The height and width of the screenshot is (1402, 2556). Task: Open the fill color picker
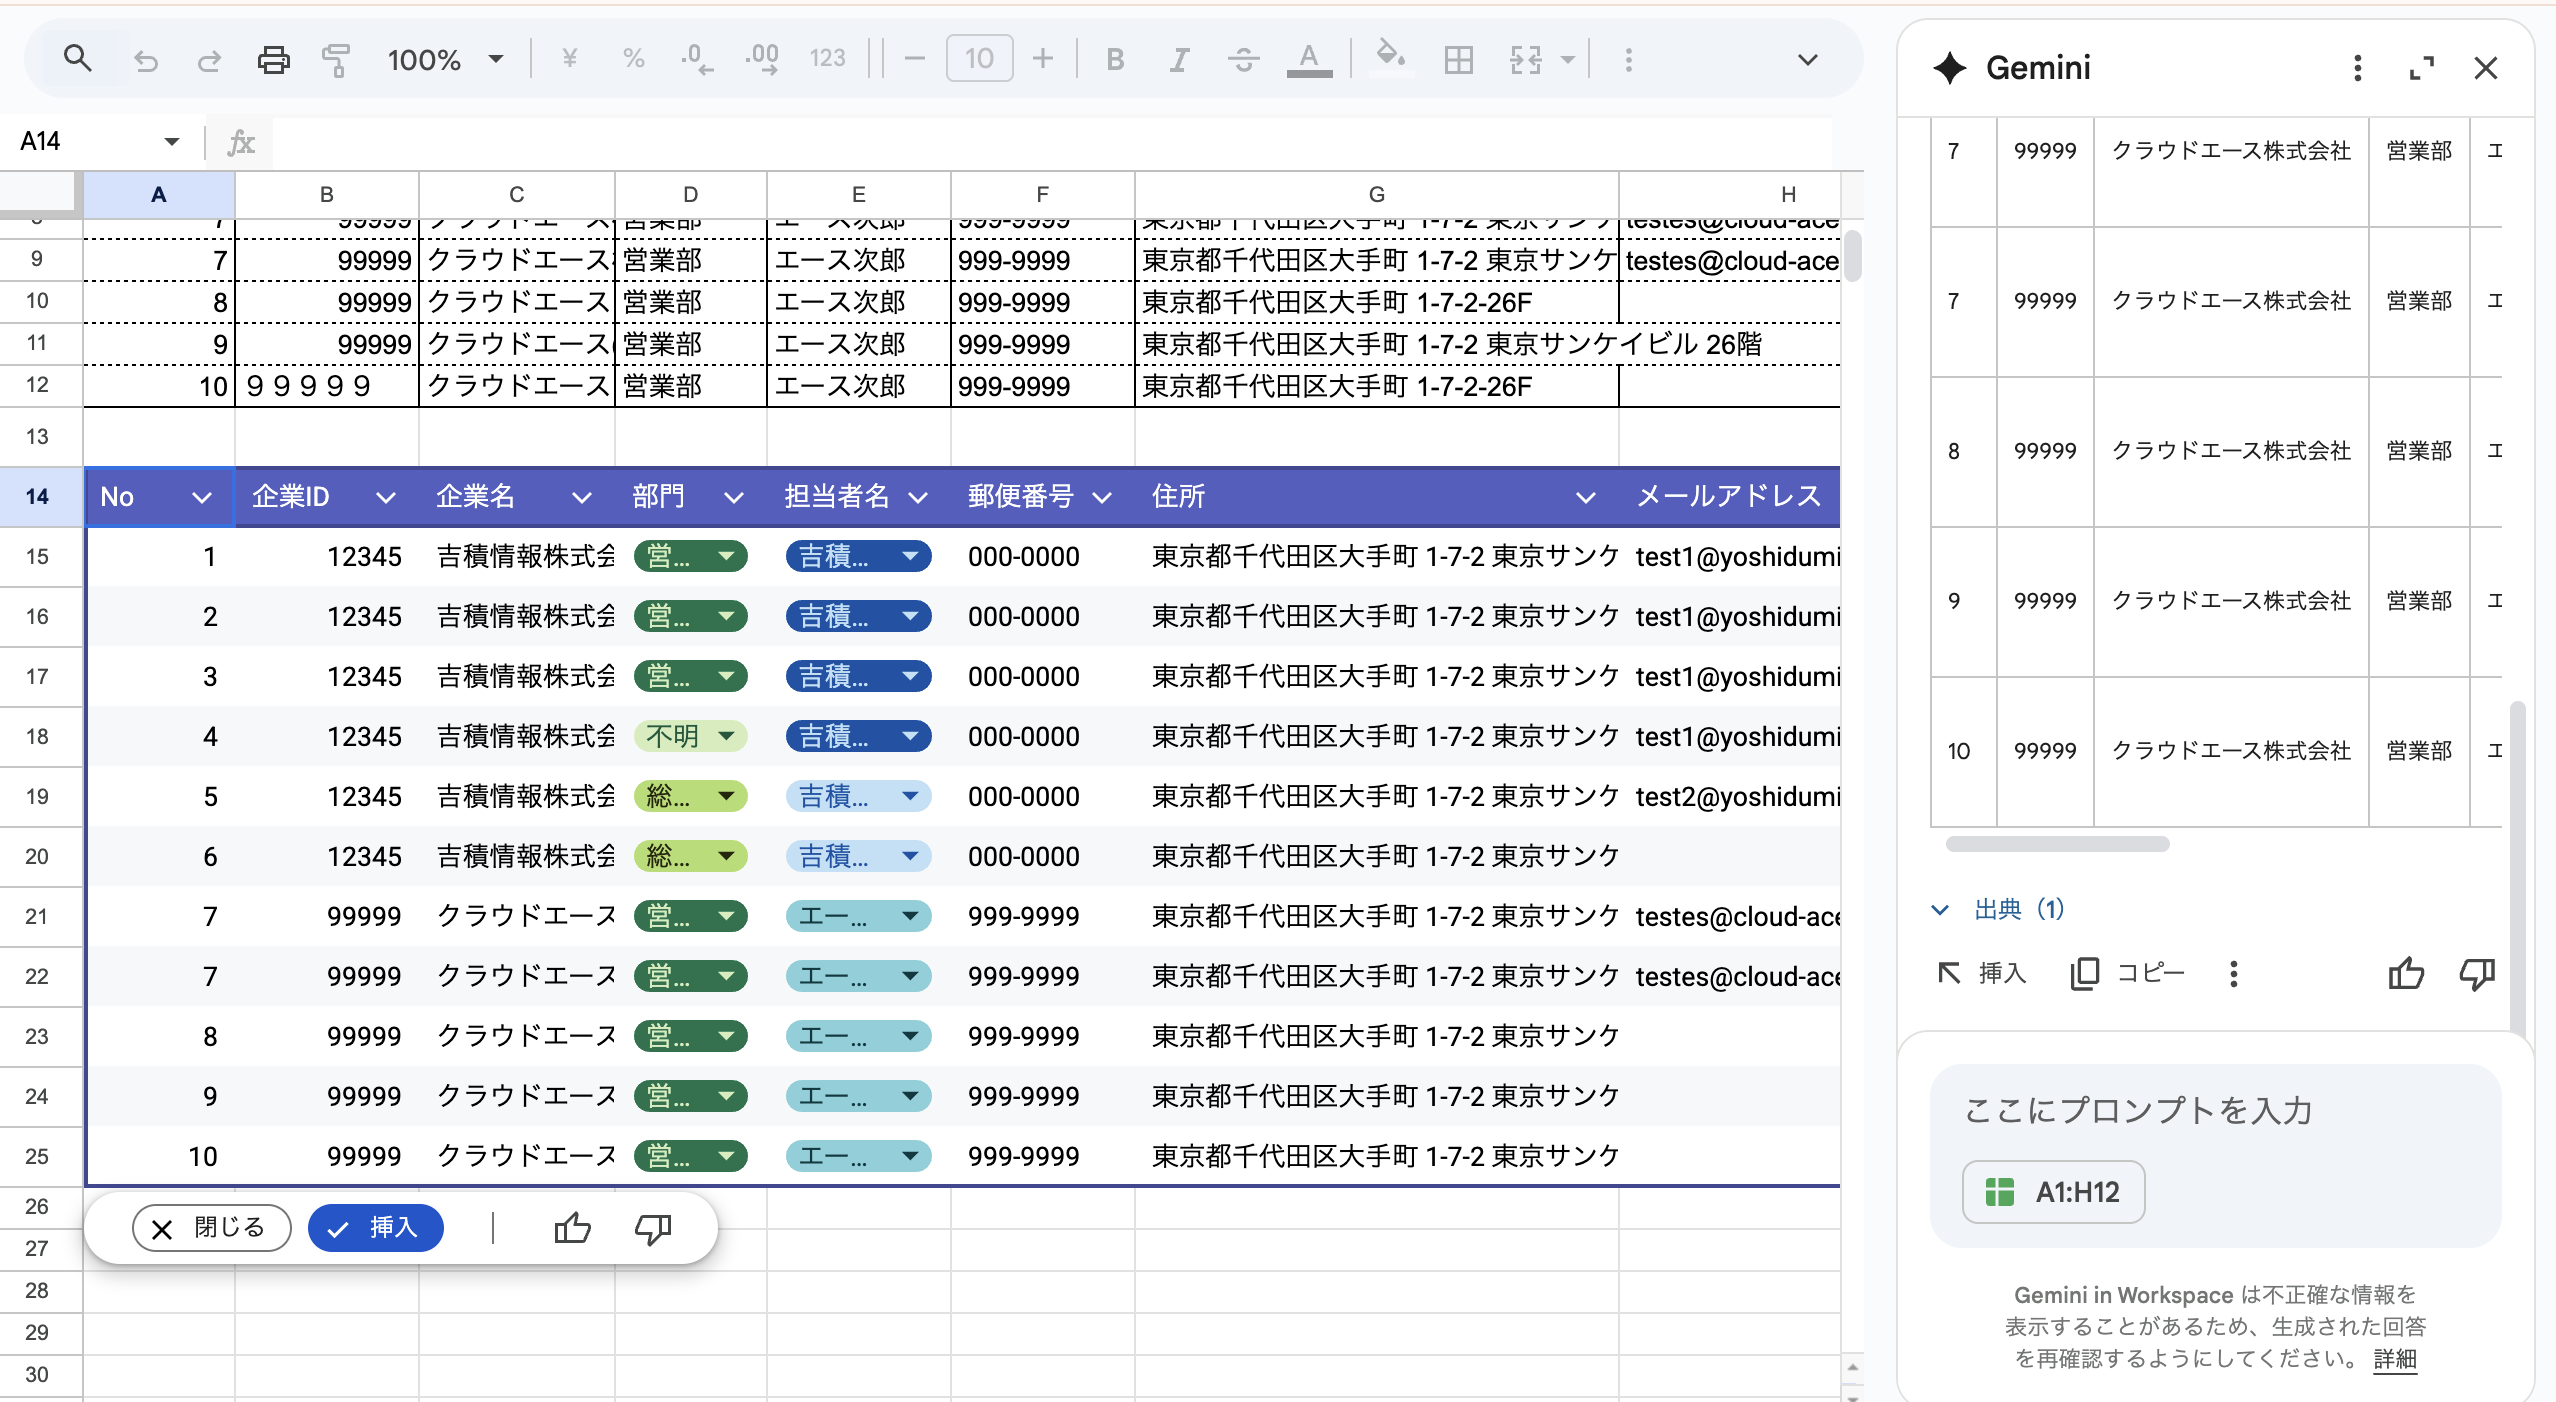pos(1390,57)
